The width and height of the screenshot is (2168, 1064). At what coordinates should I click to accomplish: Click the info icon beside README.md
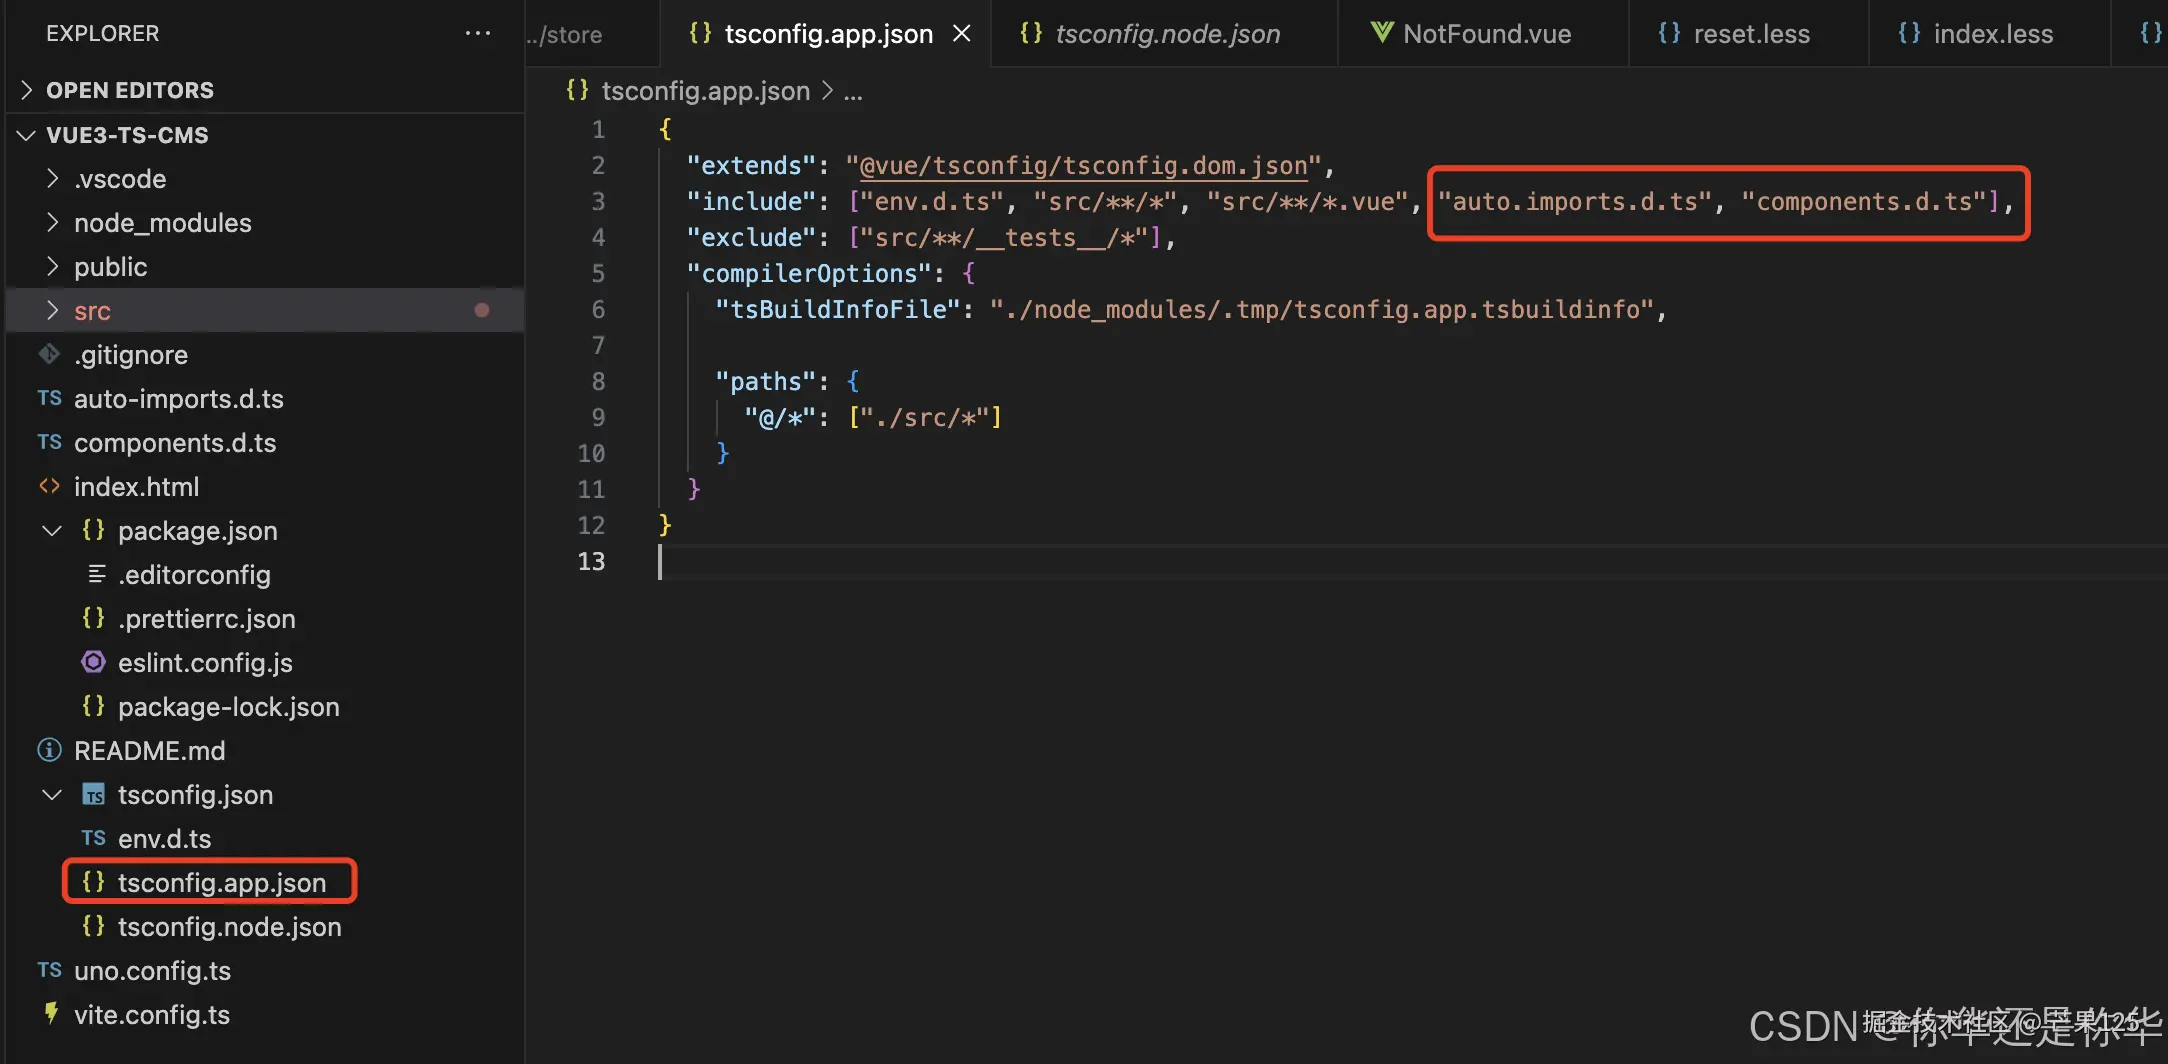click(49, 750)
